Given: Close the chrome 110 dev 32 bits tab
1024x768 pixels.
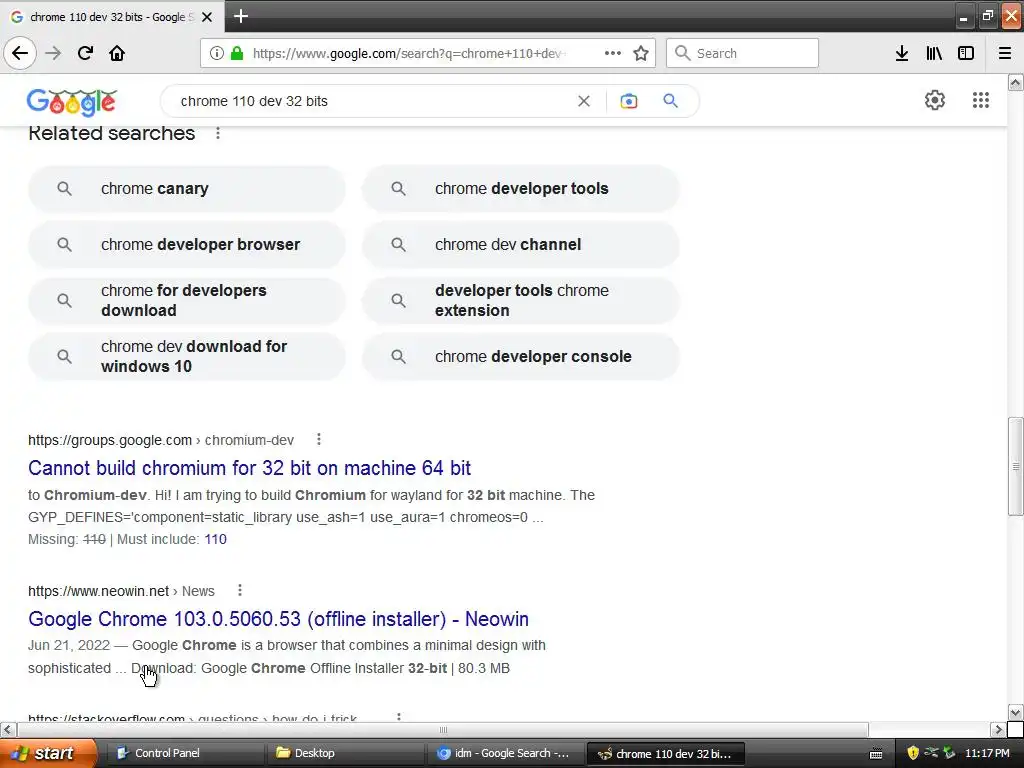Looking at the screenshot, I should tap(207, 17).
